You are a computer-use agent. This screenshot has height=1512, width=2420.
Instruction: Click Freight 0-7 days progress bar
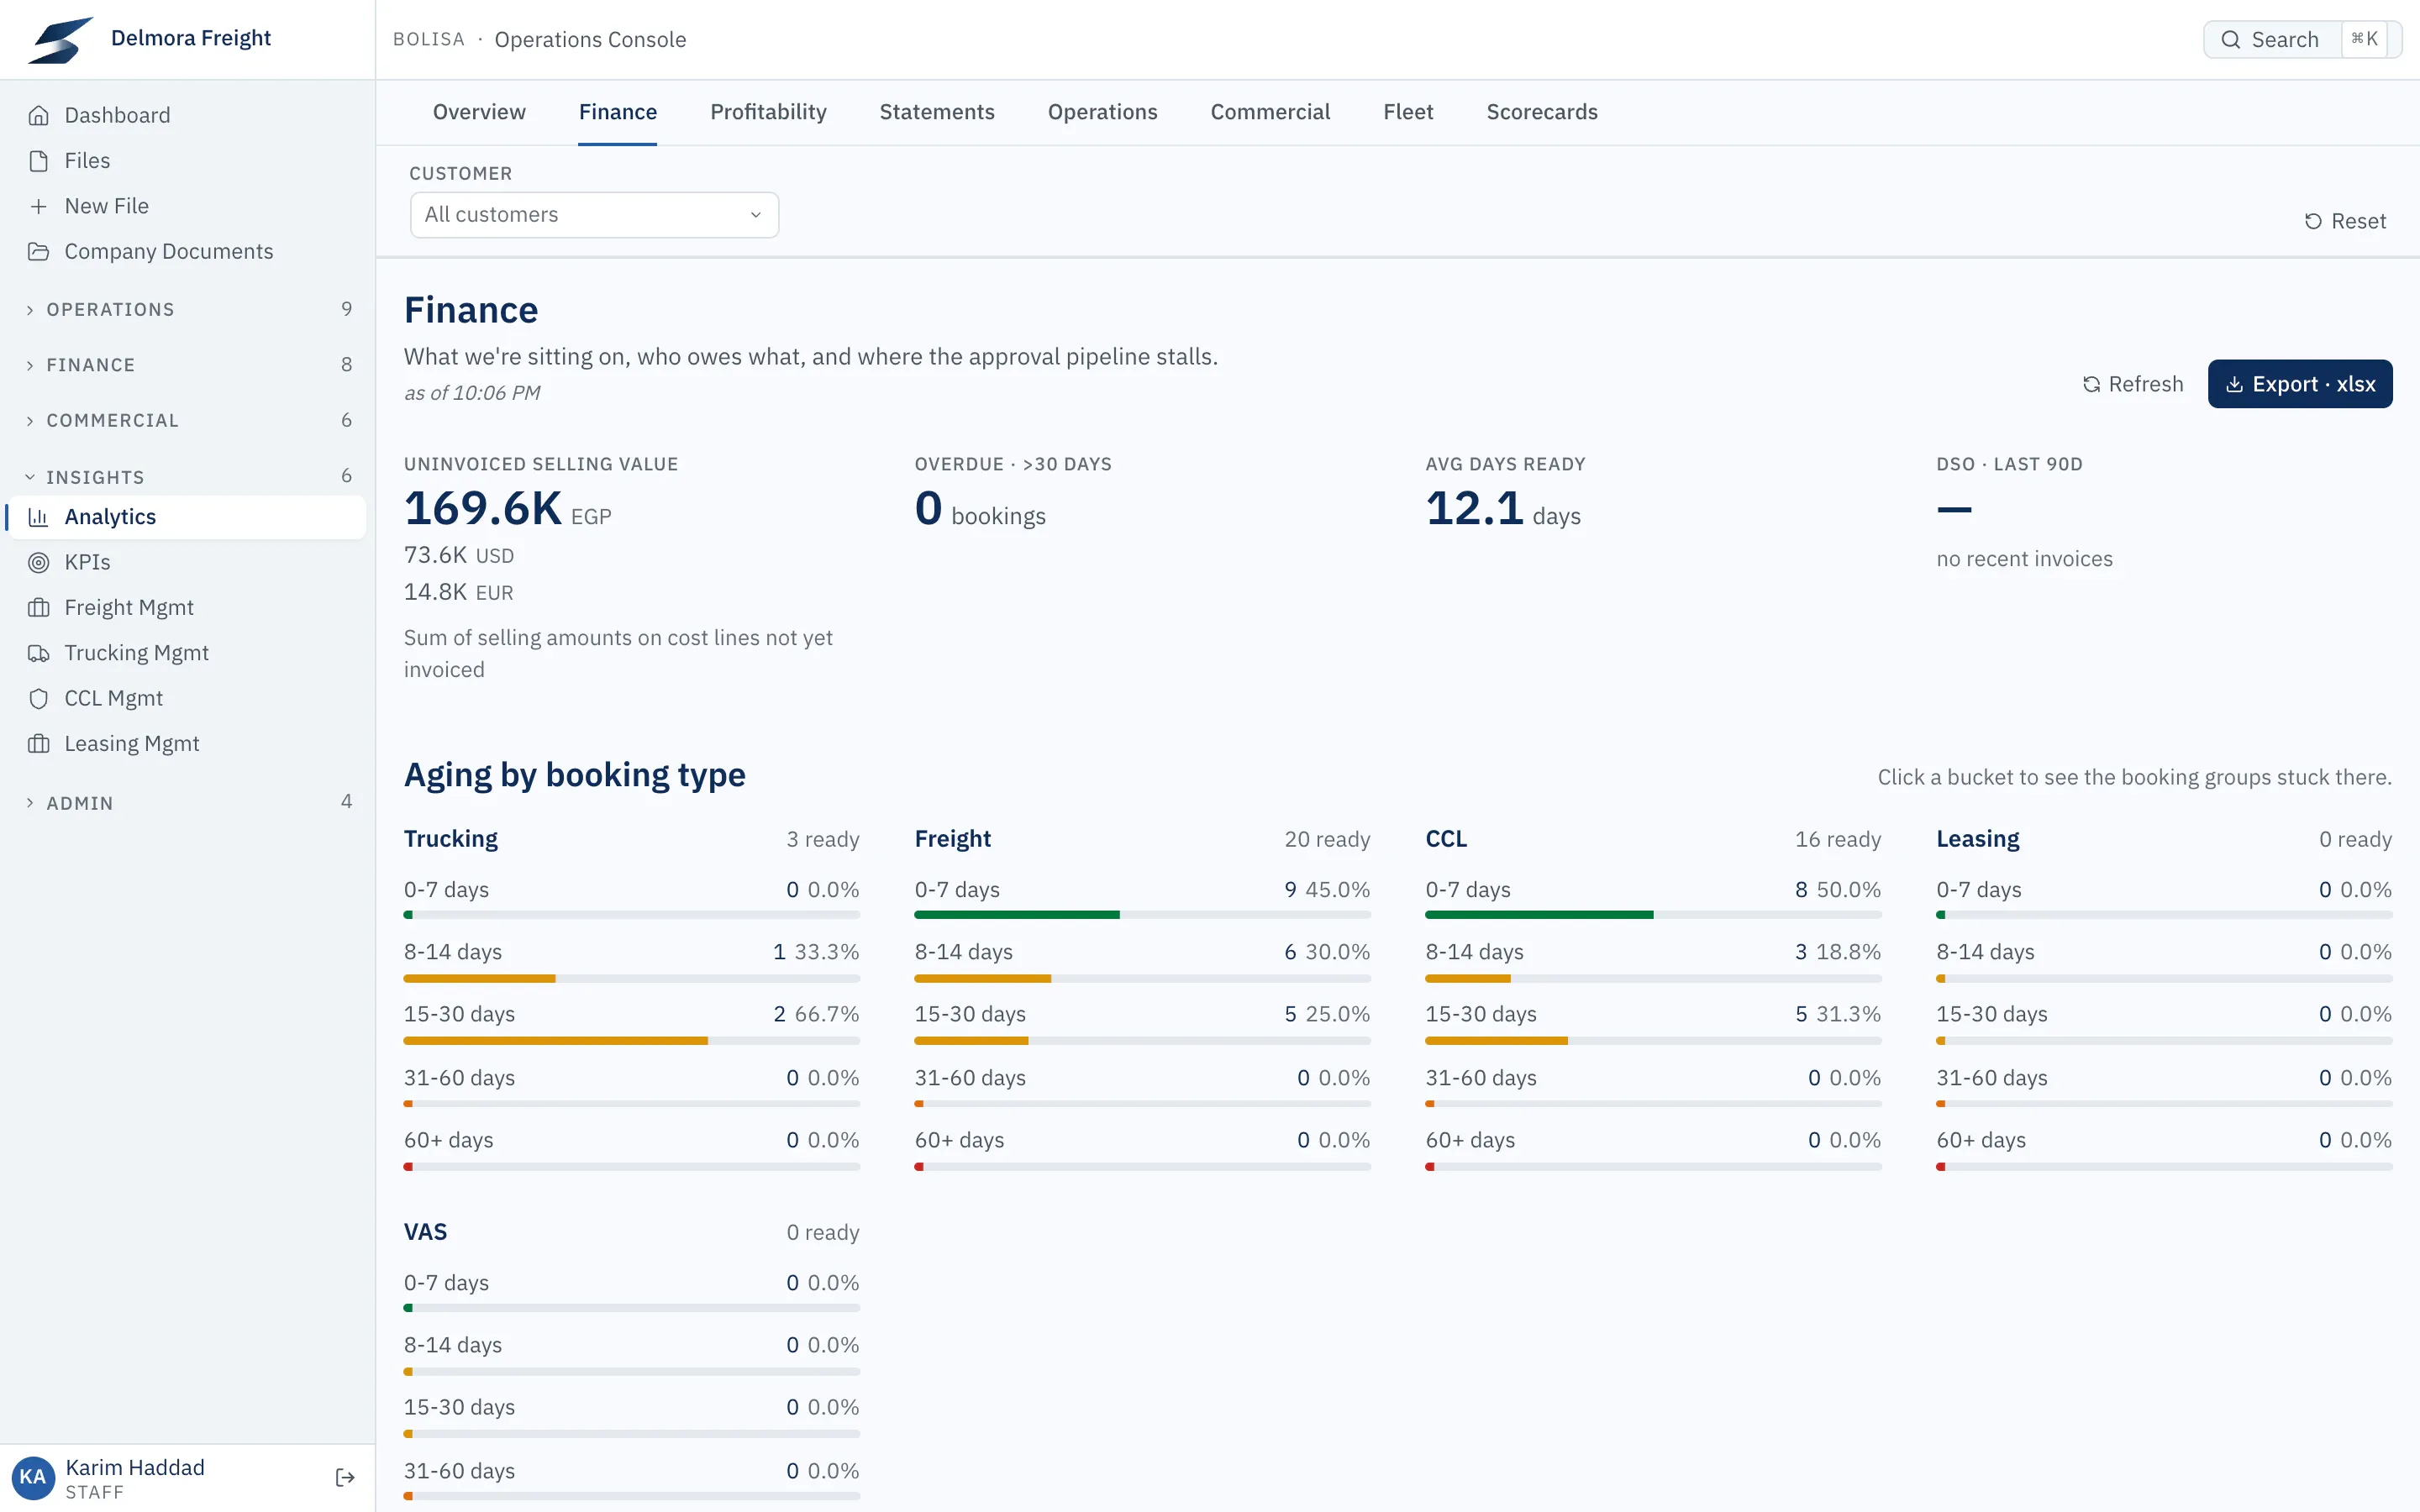pyautogui.click(x=1142, y=915)
